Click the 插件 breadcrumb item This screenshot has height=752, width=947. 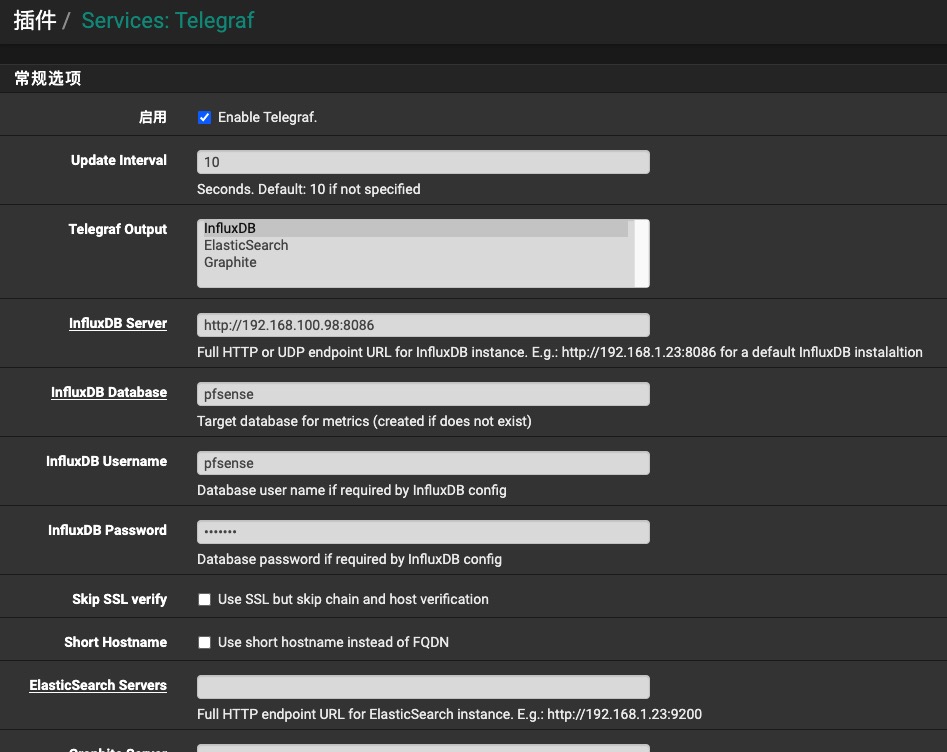point(35,20)
